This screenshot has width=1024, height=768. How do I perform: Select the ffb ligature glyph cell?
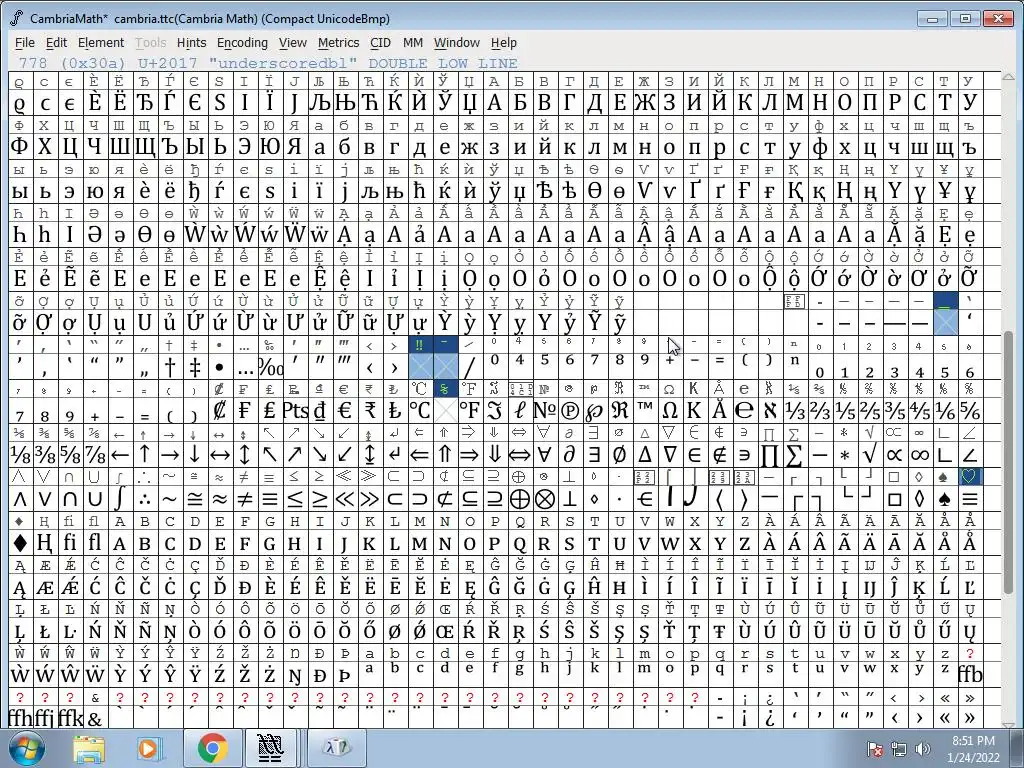click(x=970, y=675)
